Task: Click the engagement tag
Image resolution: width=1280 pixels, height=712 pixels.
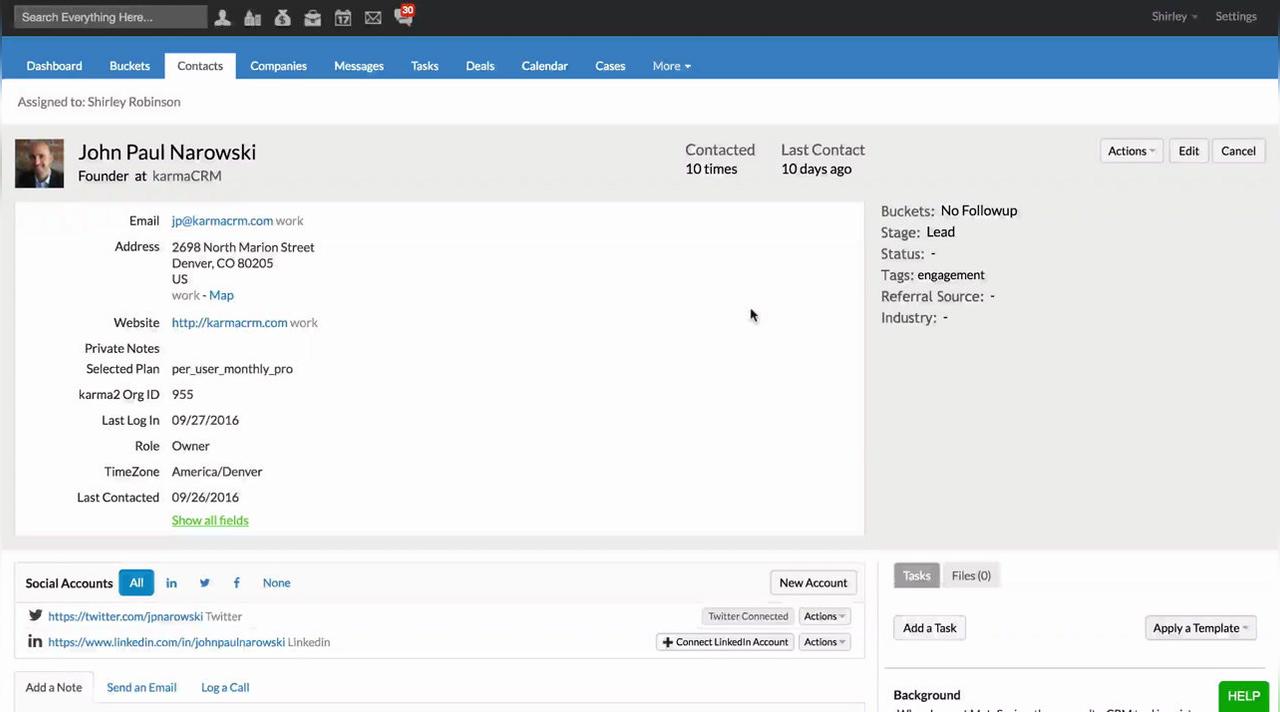Action: click(951, 275)
